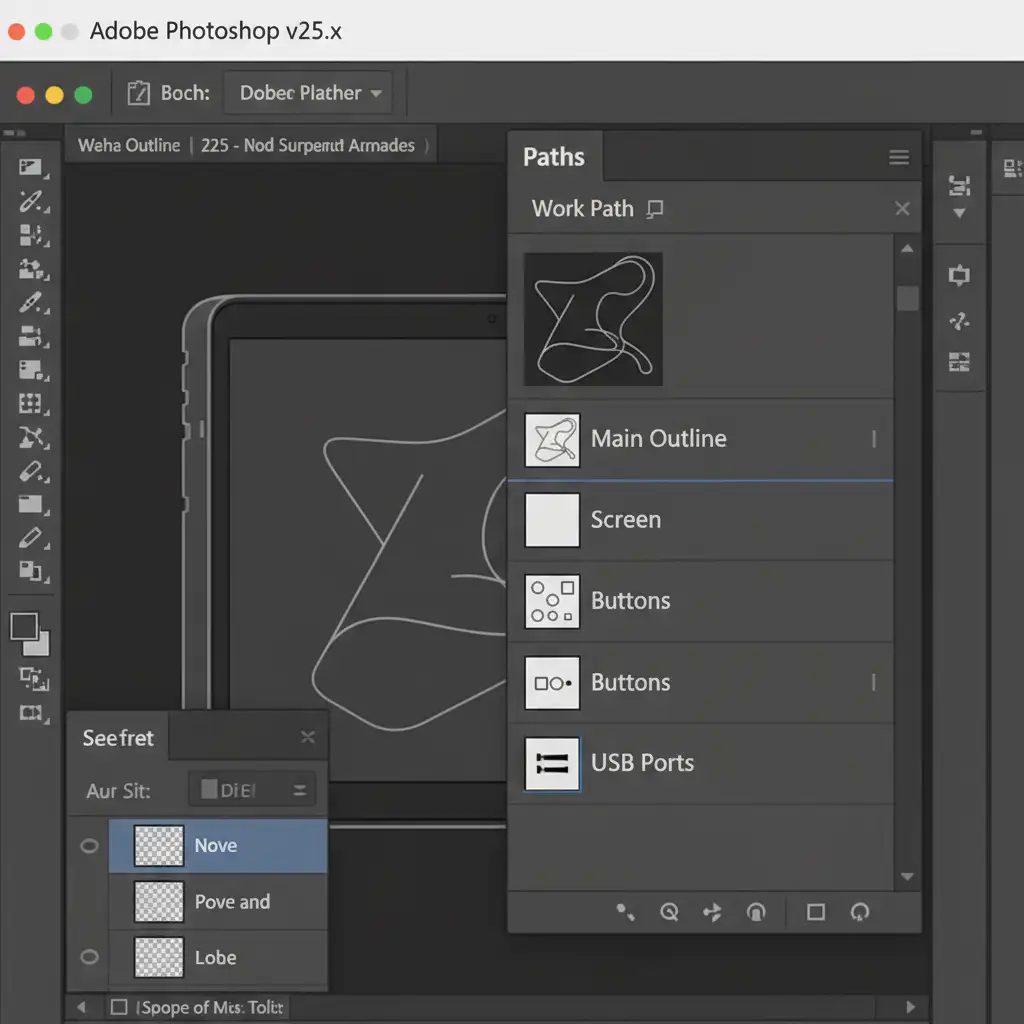Image resolution: width=1024 pixels, height=1024 pixels.
Task: Click the eyedropper tool in left toolbar
Action: 32,202
